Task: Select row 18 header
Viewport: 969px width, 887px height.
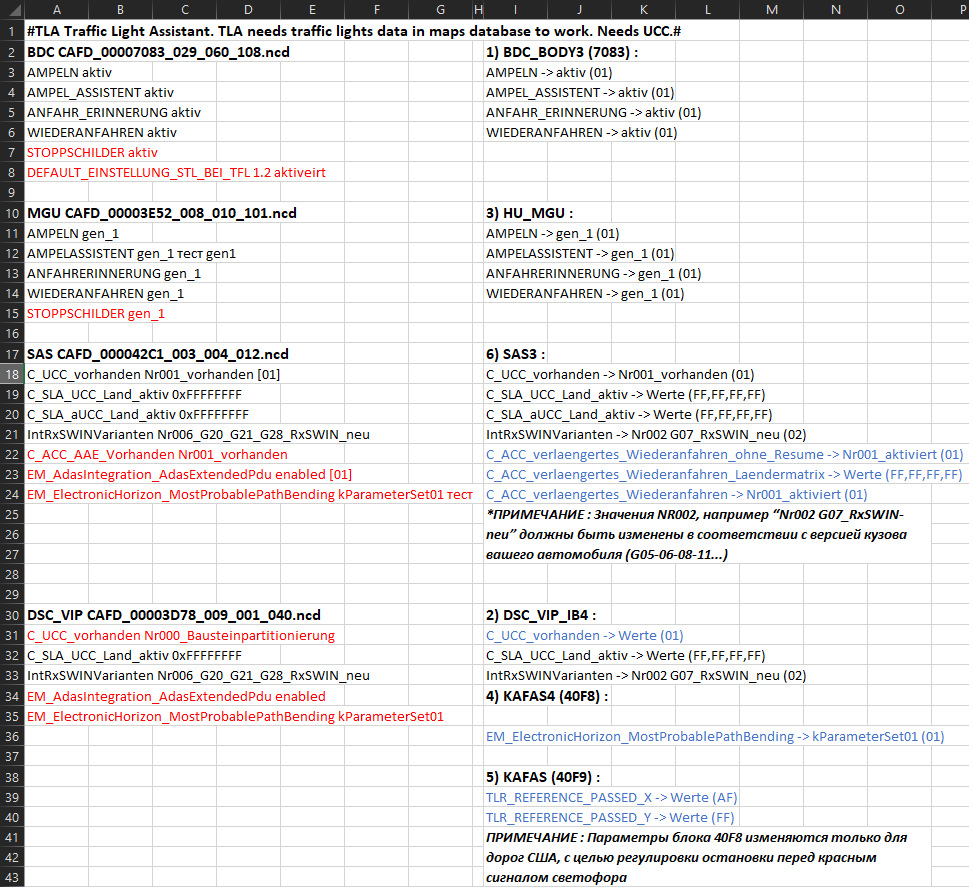Action: [x=12, y=374]
